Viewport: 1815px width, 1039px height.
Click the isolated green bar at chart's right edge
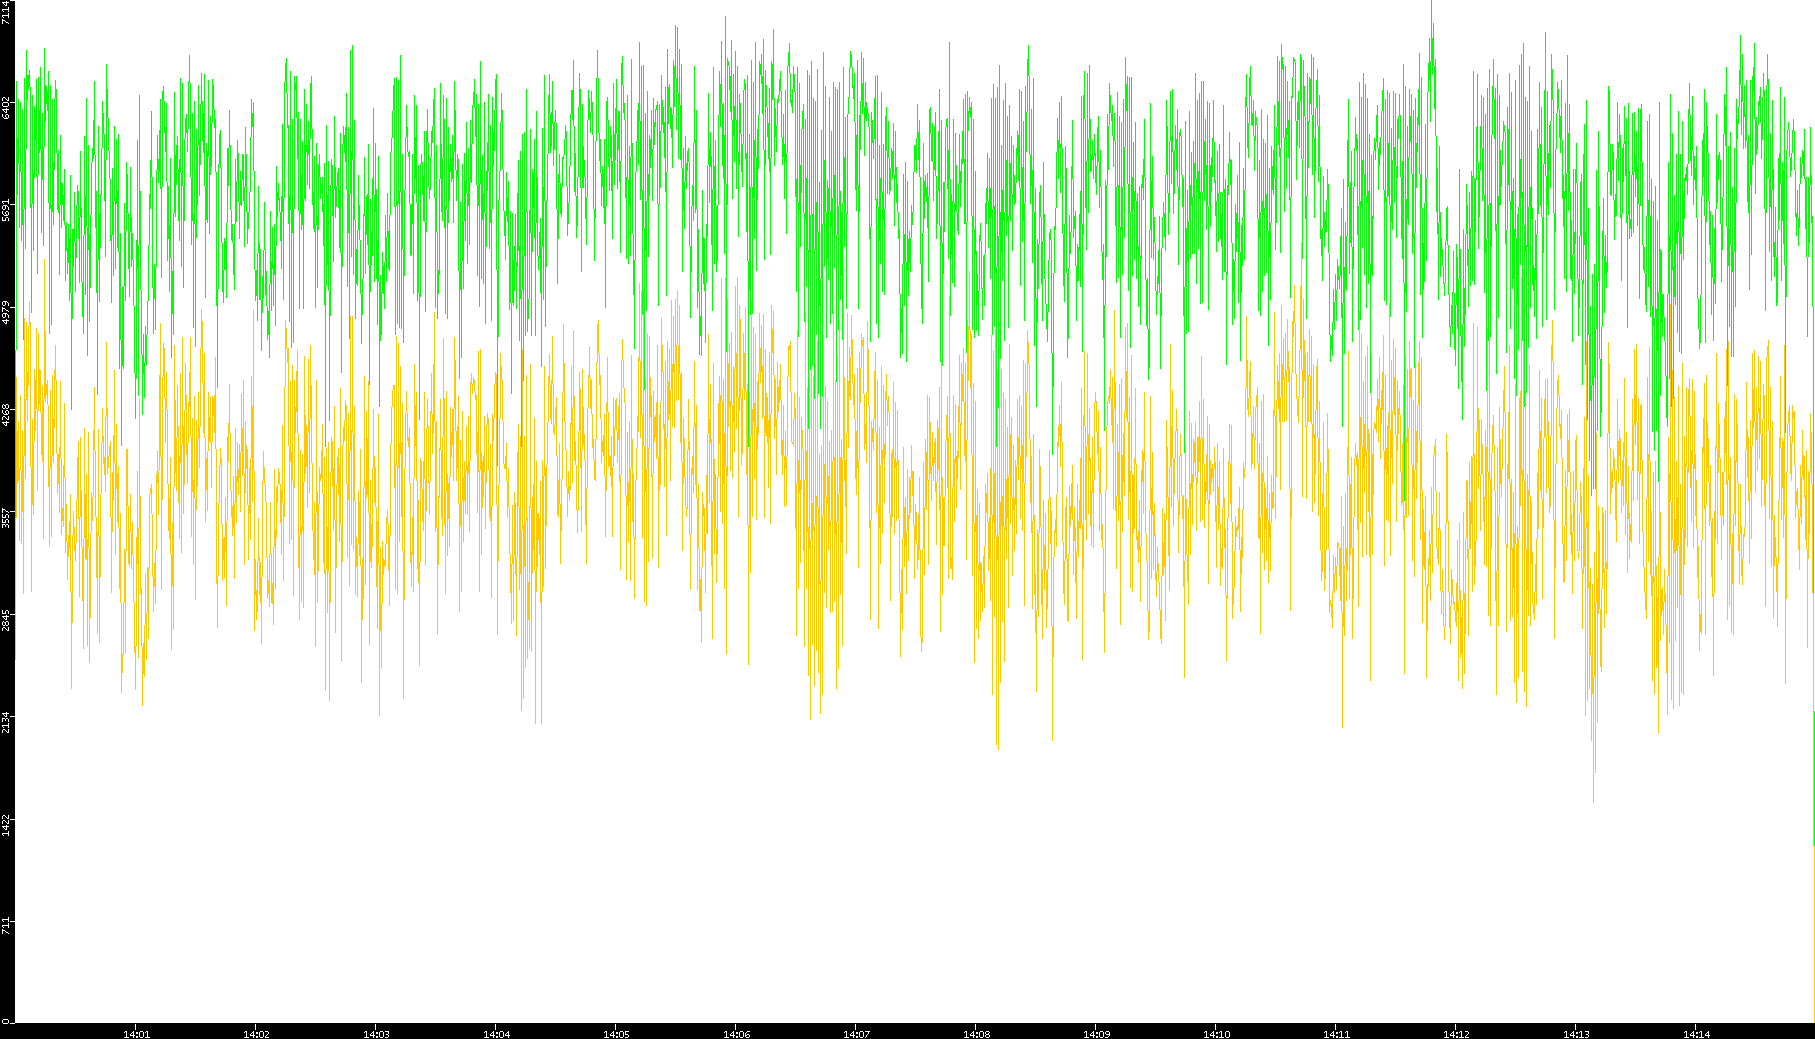1813,780
